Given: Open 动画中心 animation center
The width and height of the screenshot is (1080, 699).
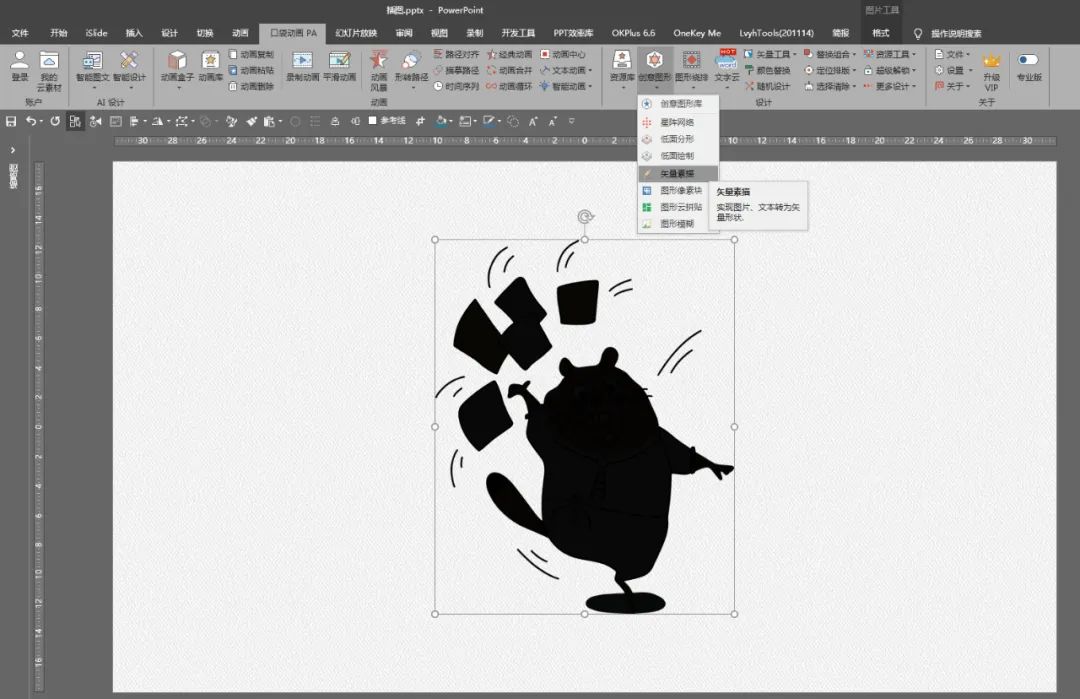Looking at the screenshot, I should (563, 54).
